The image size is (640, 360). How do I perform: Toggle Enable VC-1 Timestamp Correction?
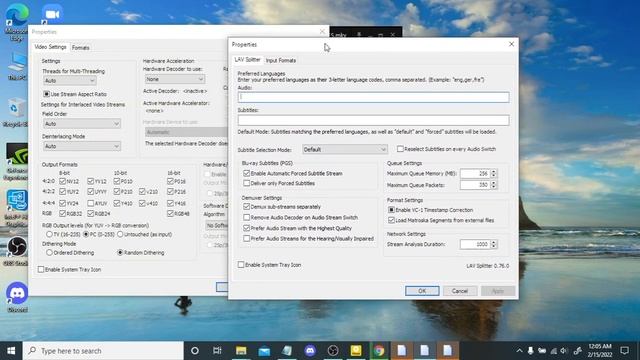click(x=391, y=210)
